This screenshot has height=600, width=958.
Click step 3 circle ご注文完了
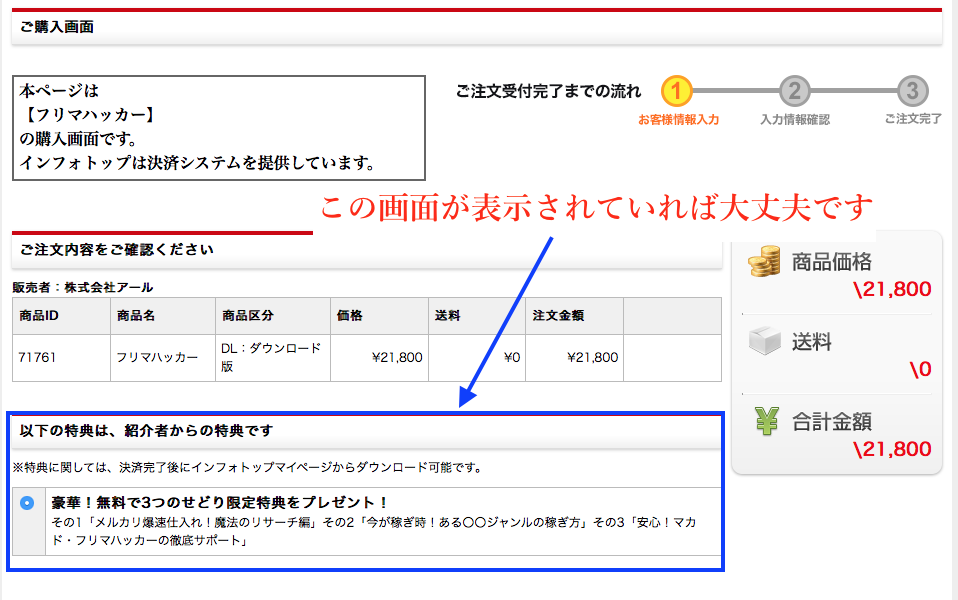[x=913, y=91]
